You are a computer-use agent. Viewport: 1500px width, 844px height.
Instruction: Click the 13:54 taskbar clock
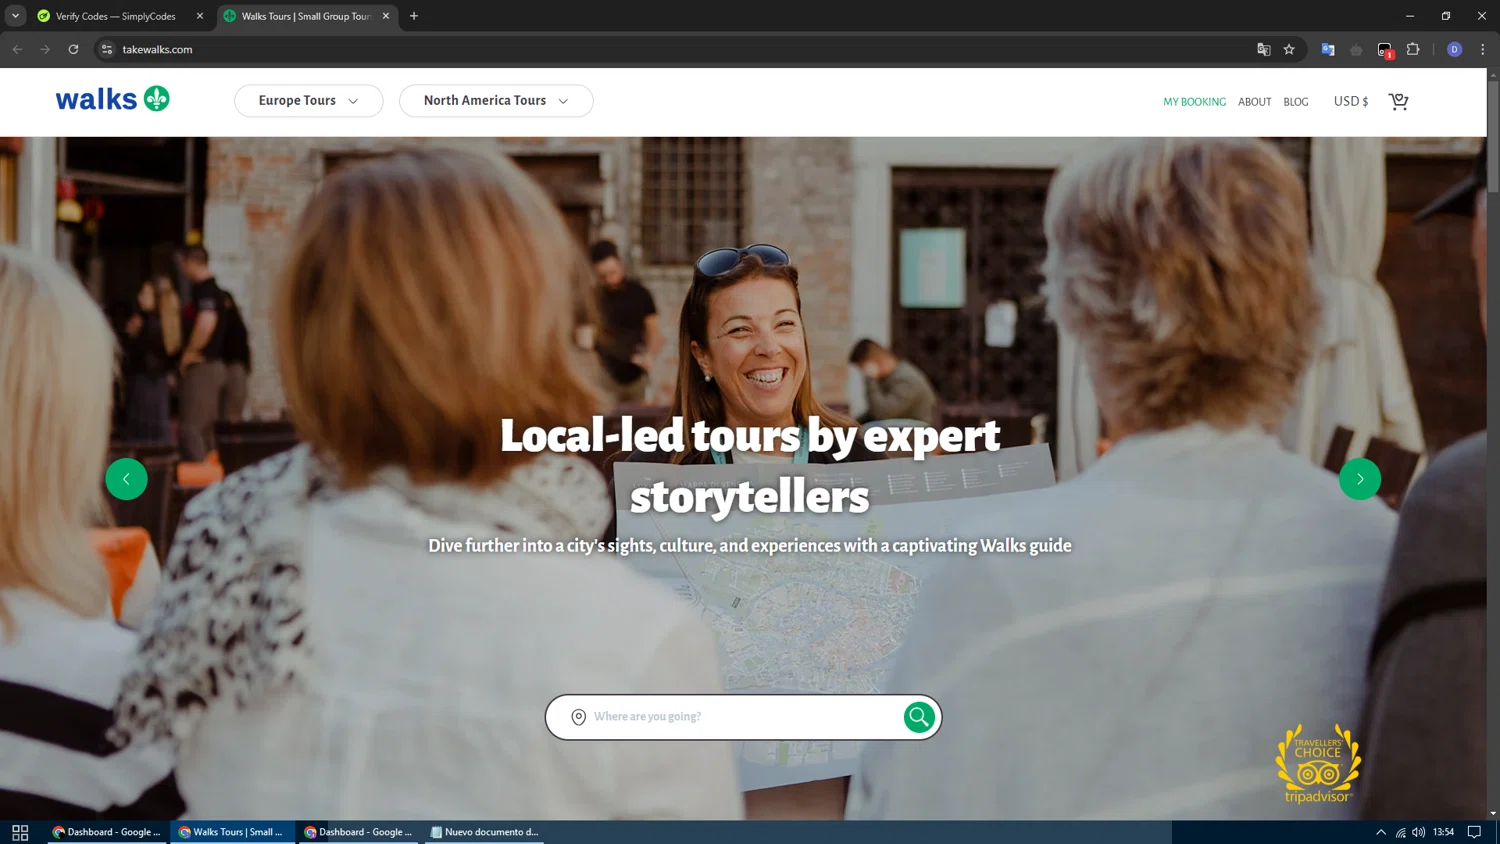pyautogui.click(x=1443, y=832)
